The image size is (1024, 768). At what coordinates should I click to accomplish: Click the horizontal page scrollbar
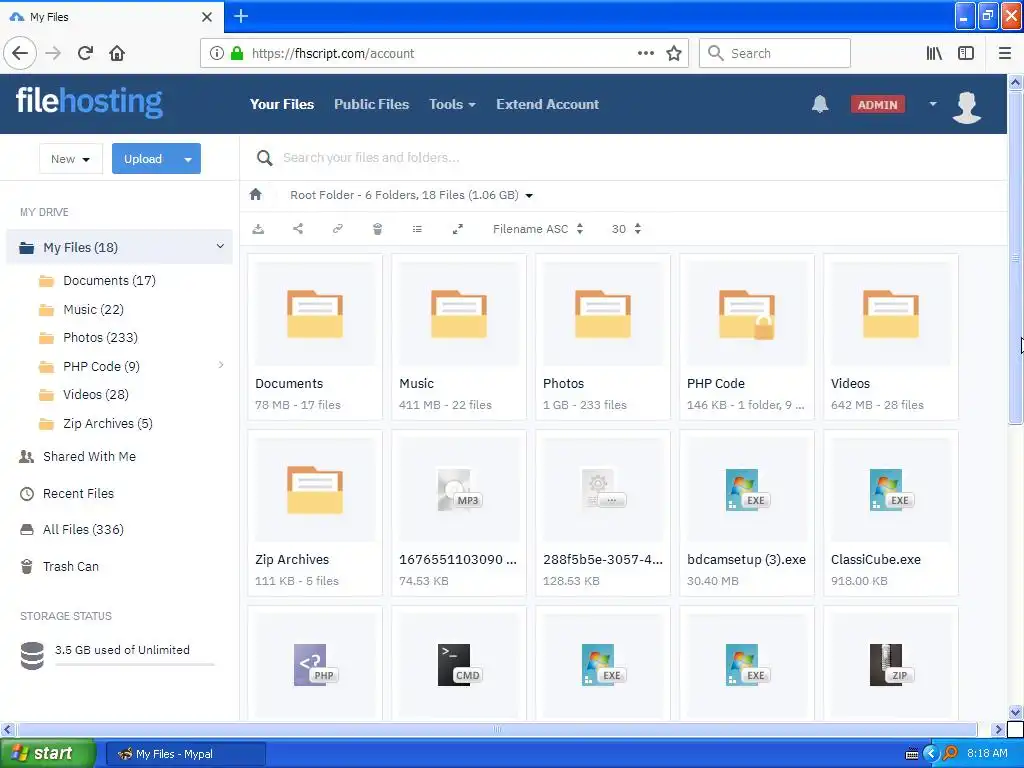click(497, 729)
